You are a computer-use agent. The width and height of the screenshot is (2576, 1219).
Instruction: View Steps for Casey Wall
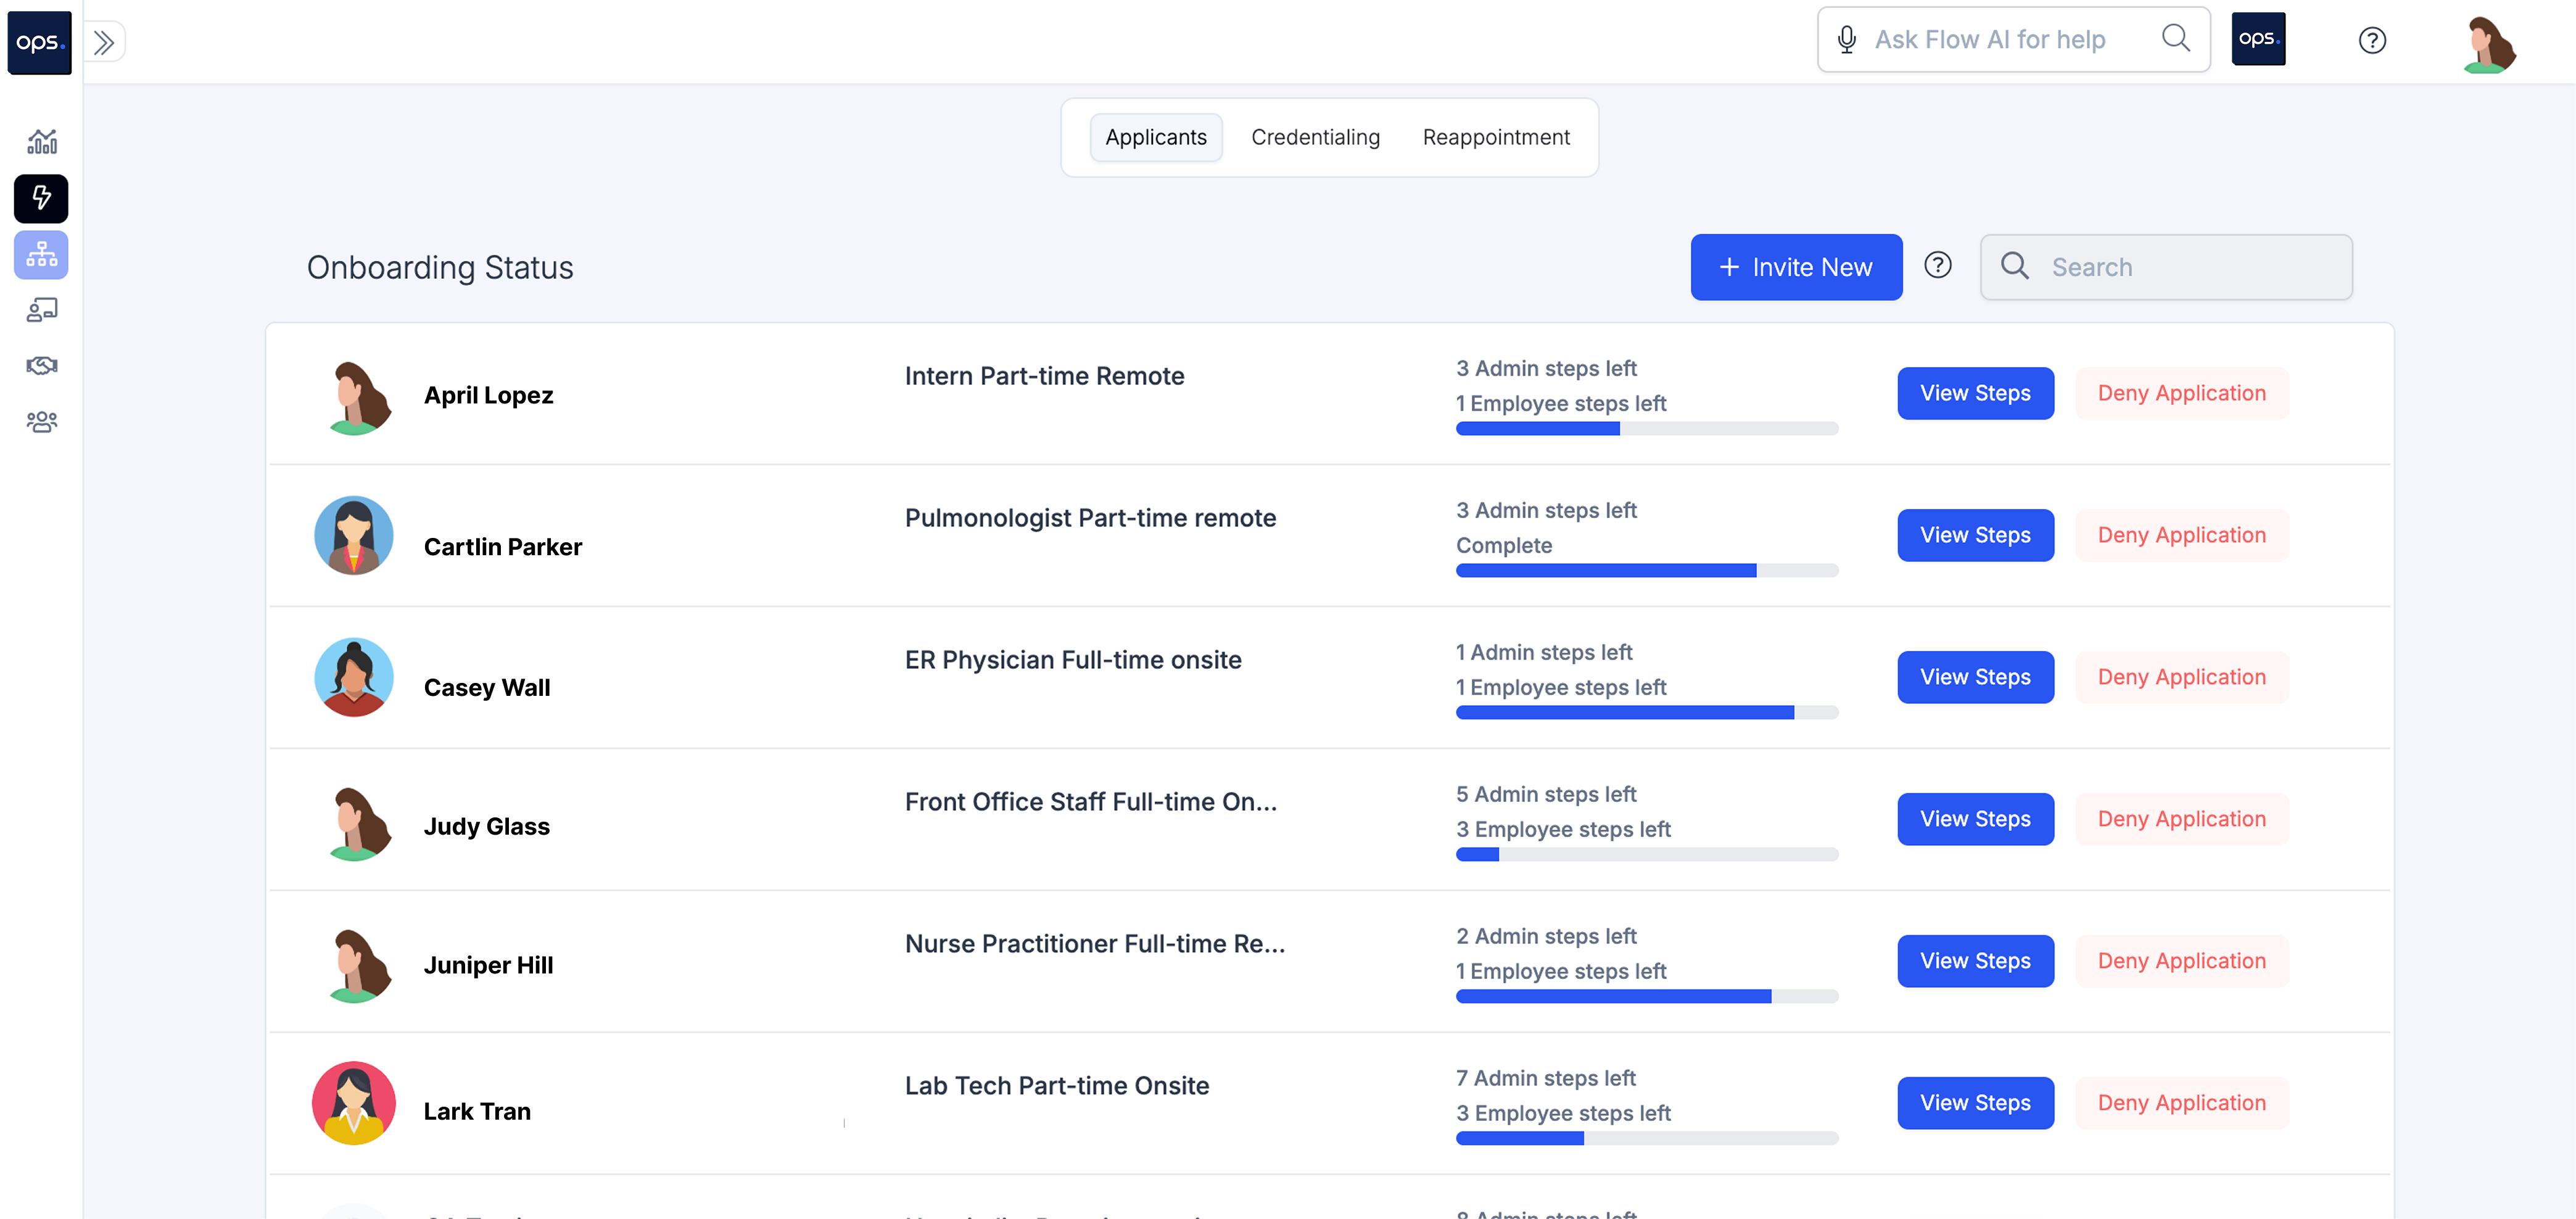(x=1974, y=677)
